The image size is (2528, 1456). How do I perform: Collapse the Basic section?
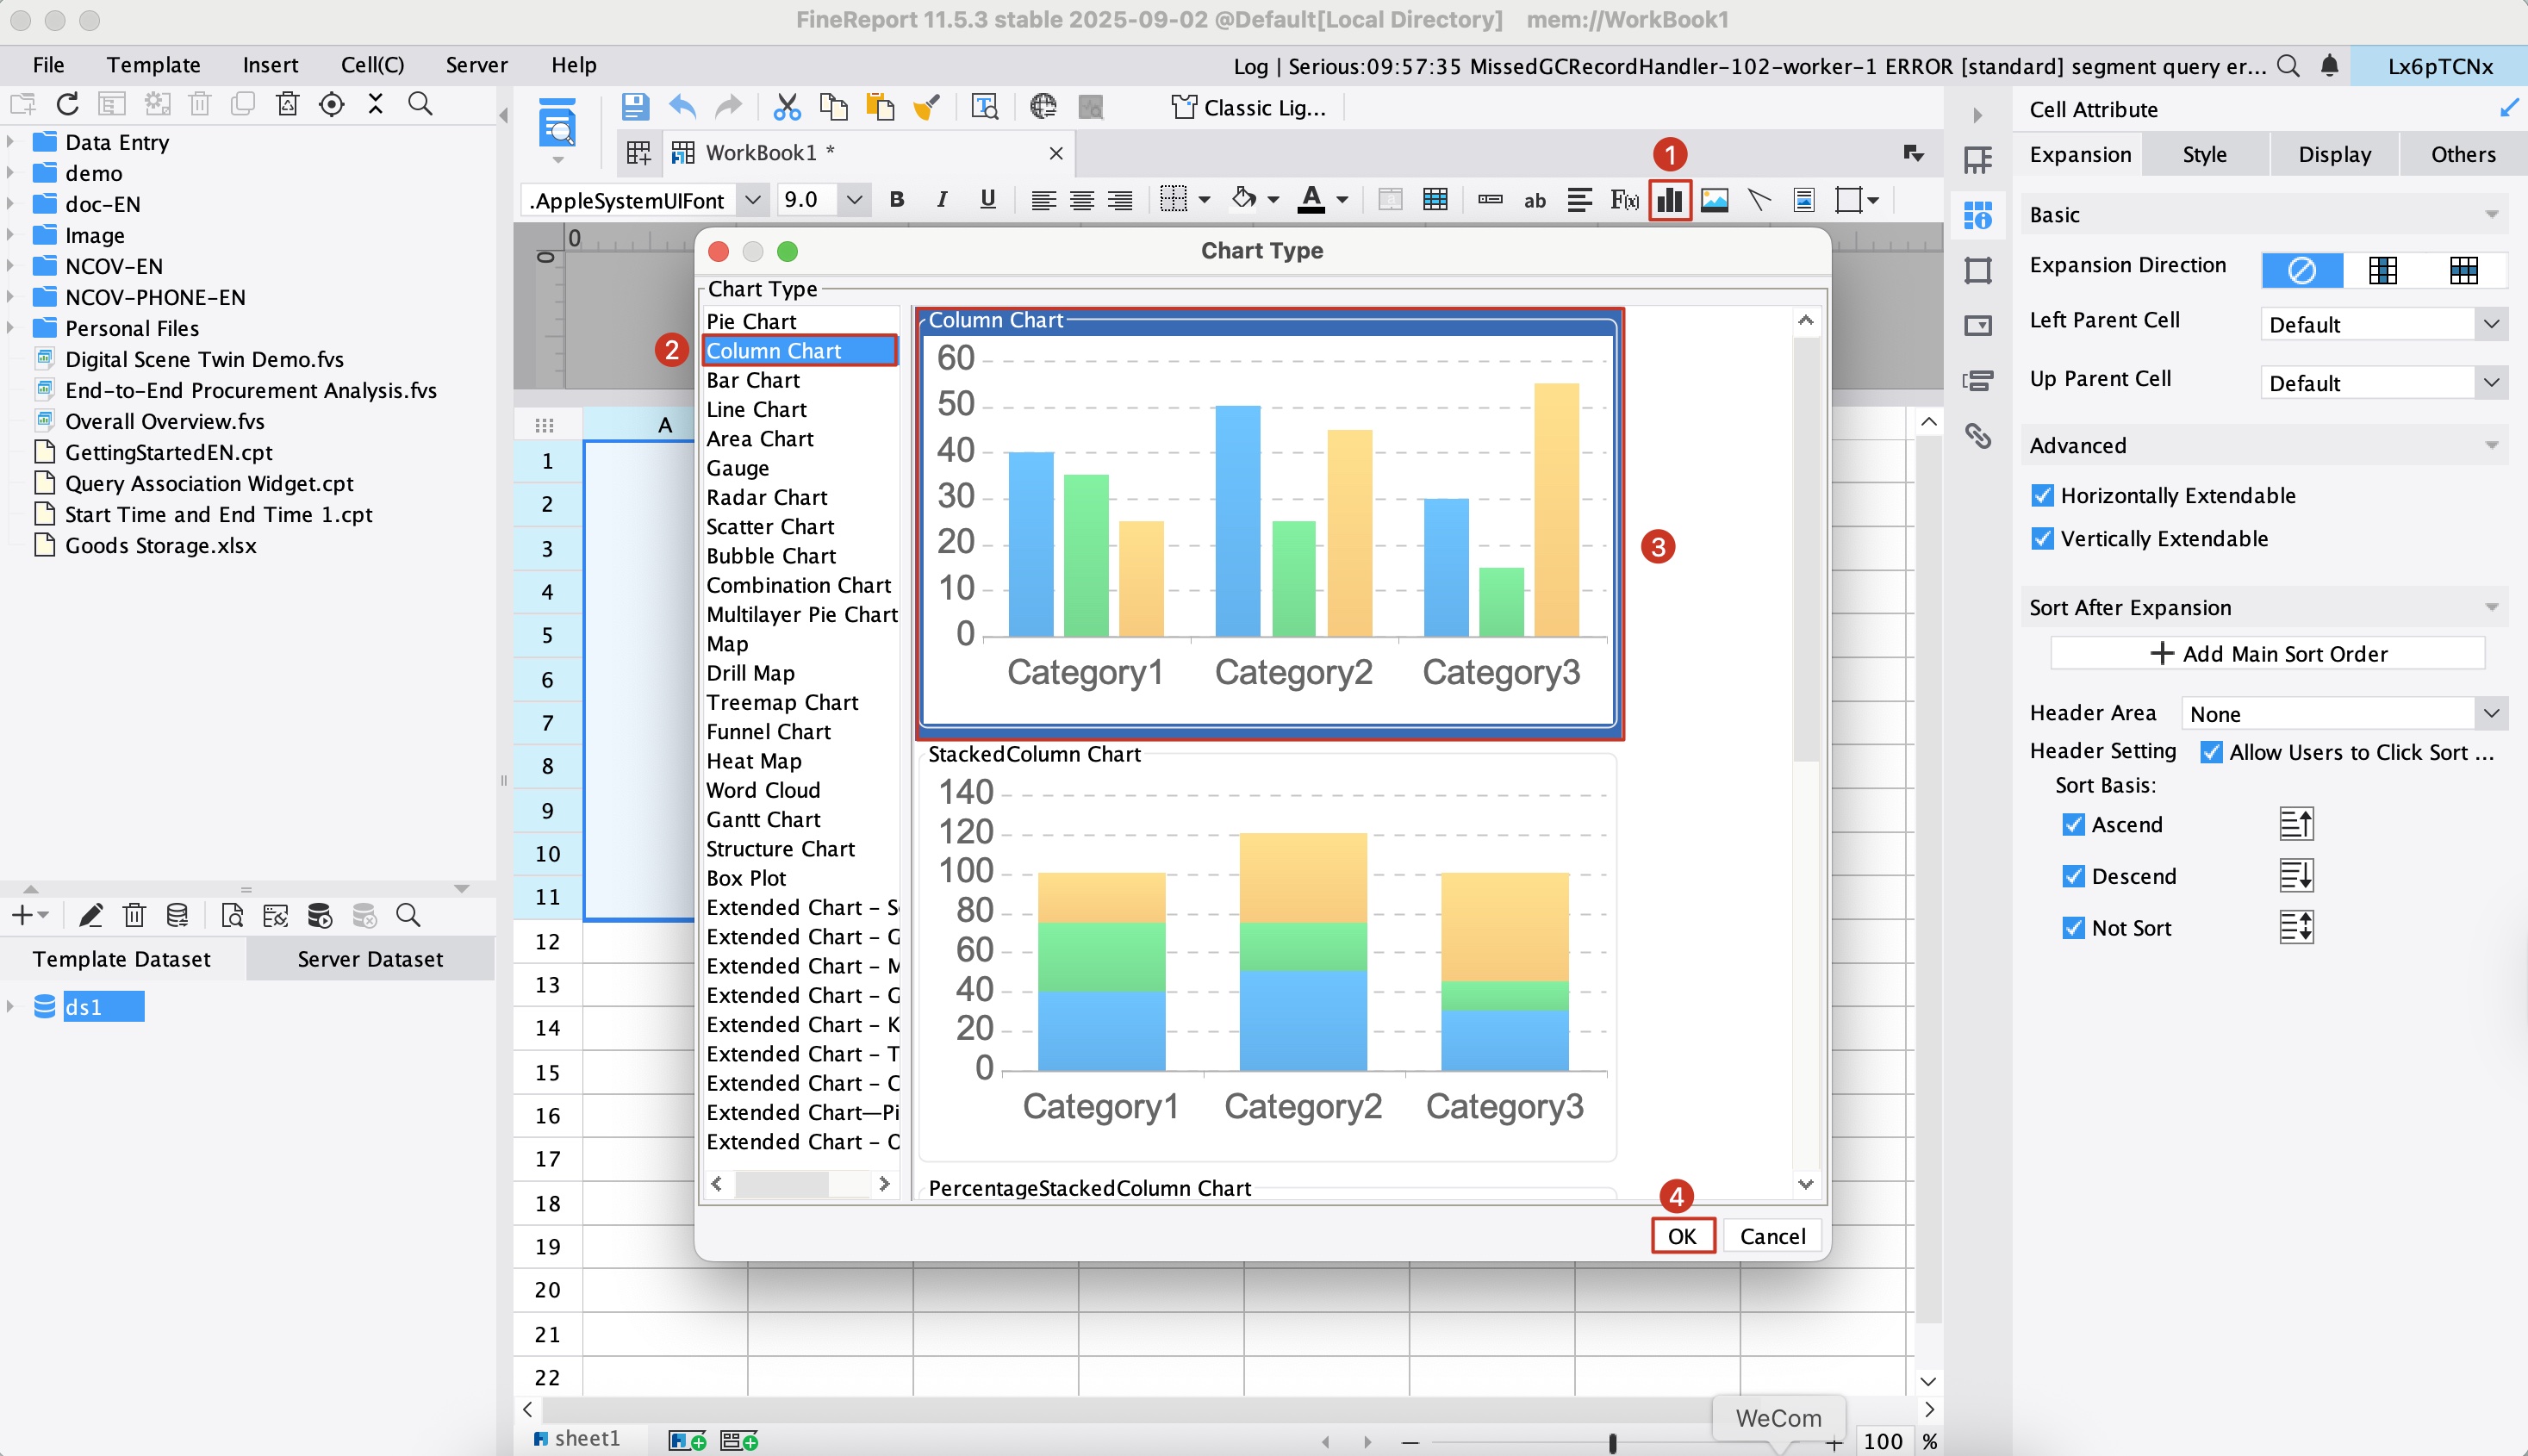pyautogui.click(x=2490, y=215)
